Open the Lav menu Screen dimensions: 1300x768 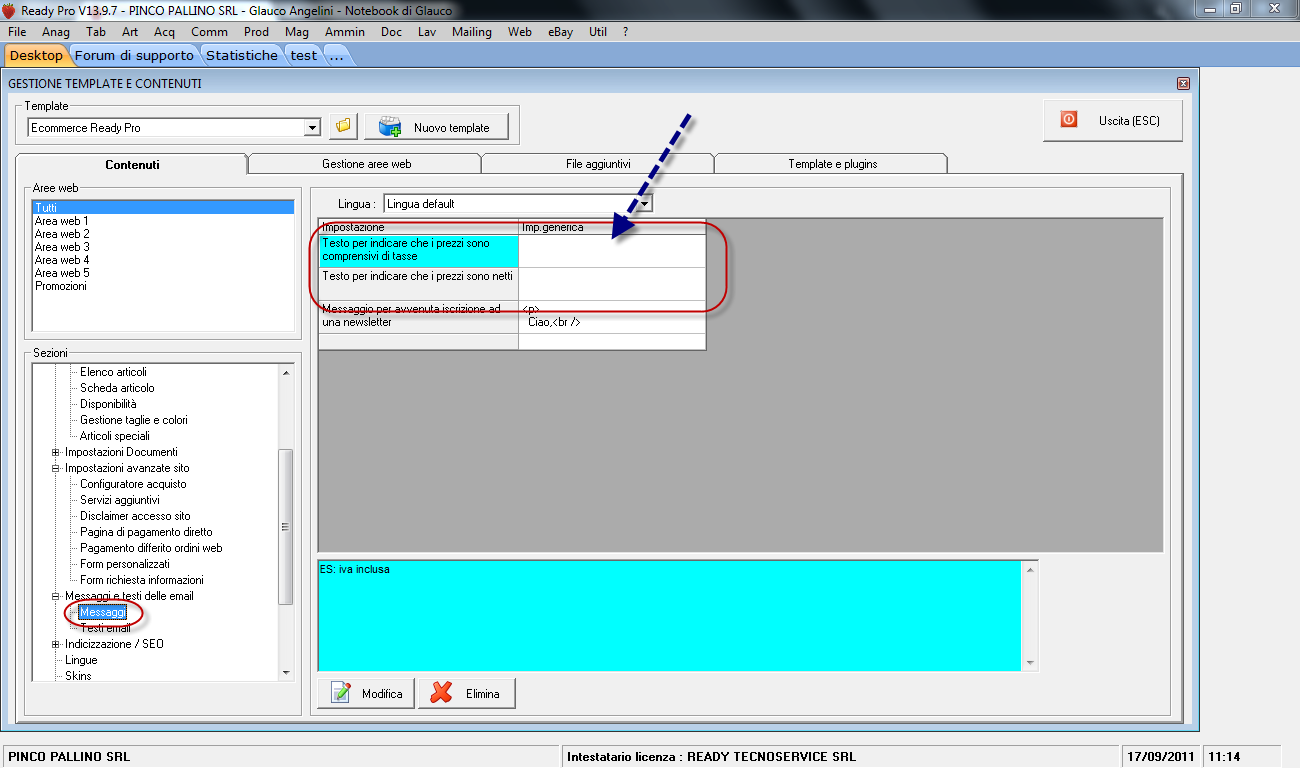tap(427, 32)
